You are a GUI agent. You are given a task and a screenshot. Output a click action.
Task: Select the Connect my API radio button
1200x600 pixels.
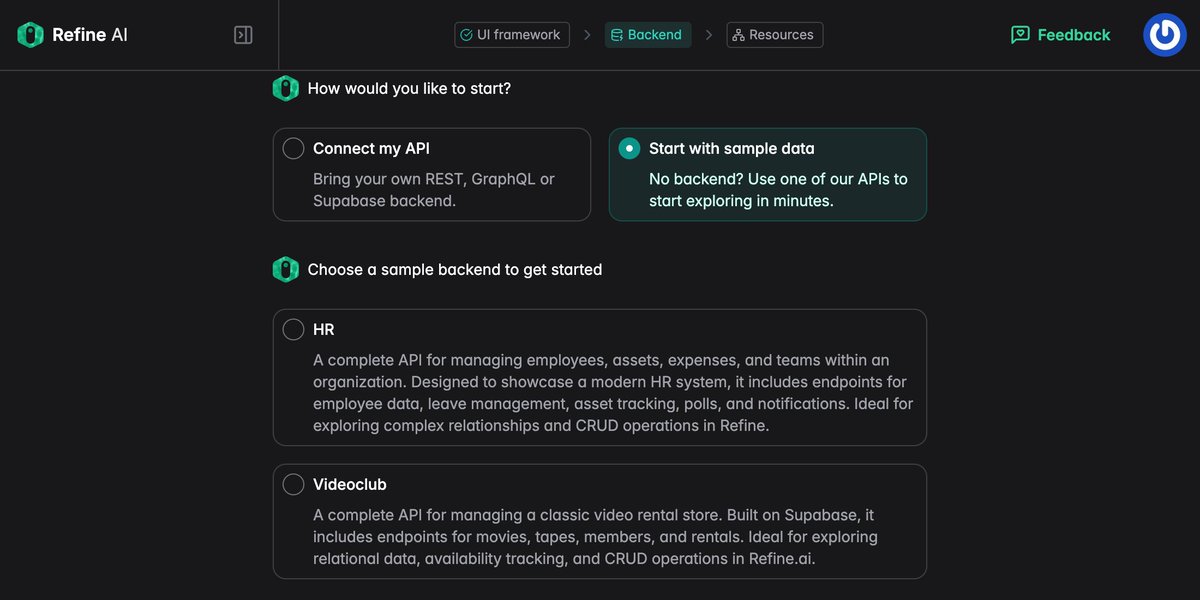point(293,148)
